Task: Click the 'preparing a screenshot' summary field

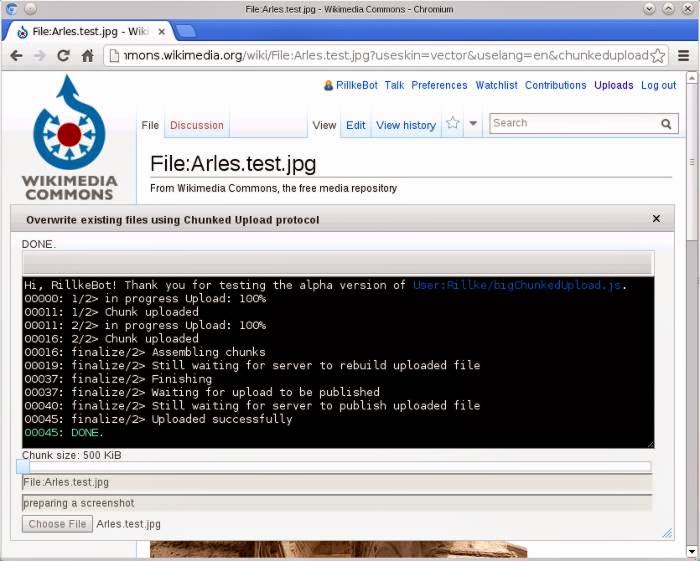Action: point(337,503)
